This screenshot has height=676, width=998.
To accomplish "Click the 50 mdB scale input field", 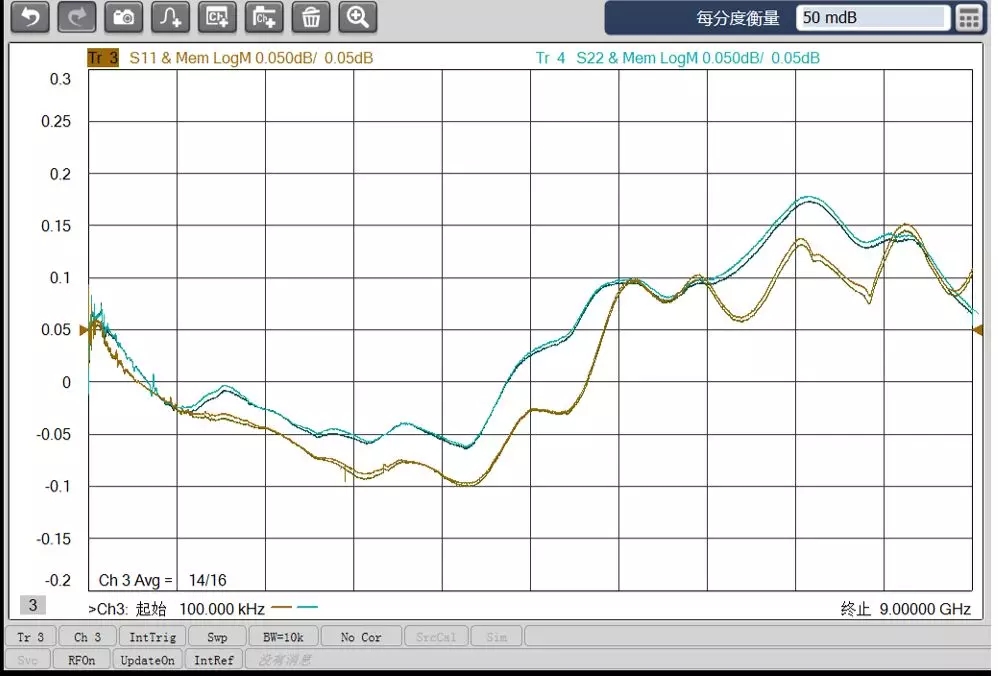I will tap(872, 18).
